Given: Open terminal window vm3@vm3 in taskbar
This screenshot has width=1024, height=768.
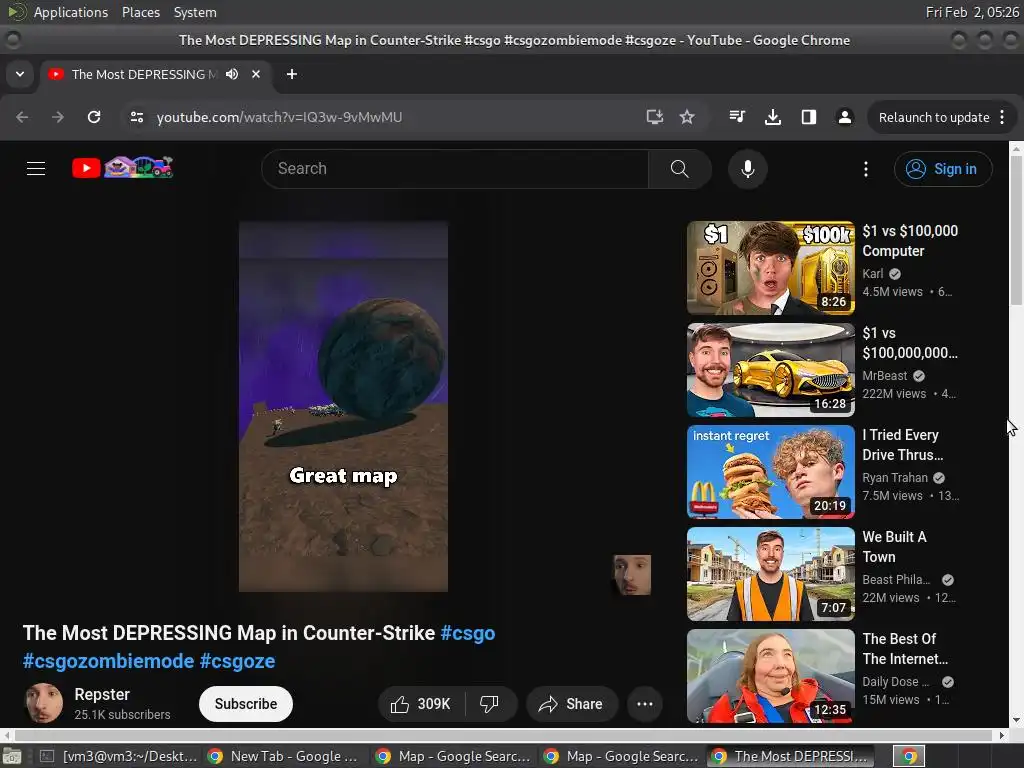Looking at the screenshot, I should 118,756.
